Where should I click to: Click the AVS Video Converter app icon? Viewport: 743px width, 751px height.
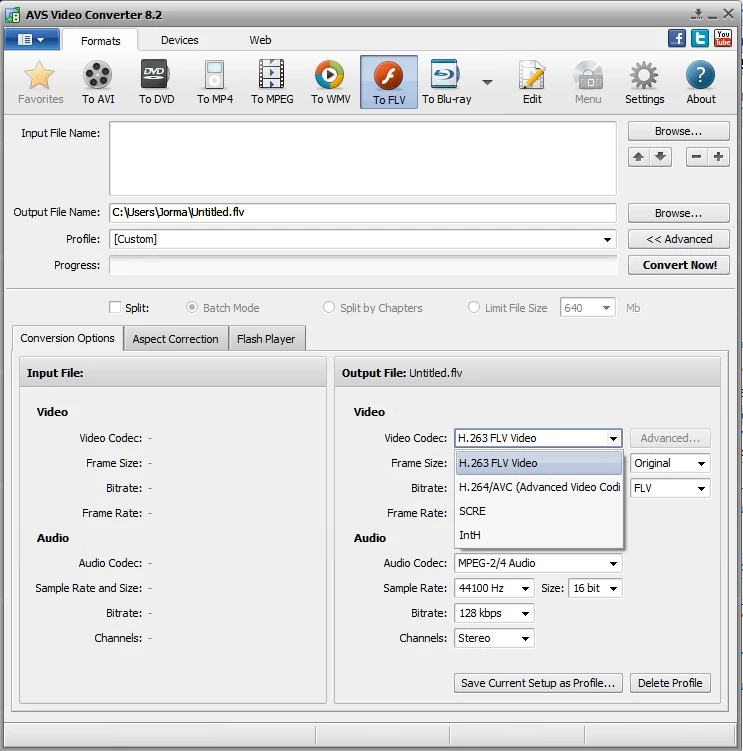(13, 15)
